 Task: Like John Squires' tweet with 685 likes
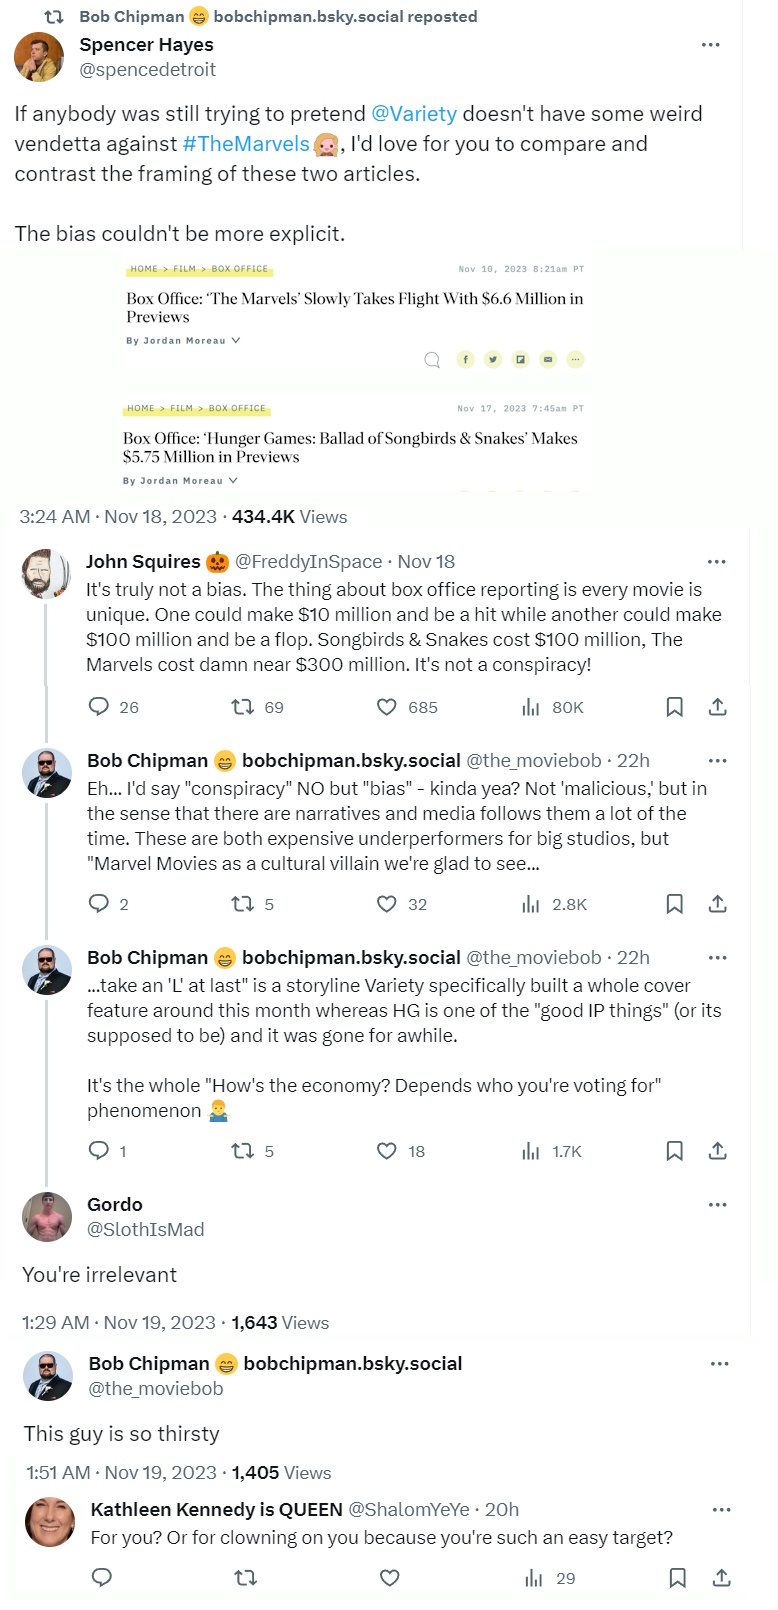387,707
